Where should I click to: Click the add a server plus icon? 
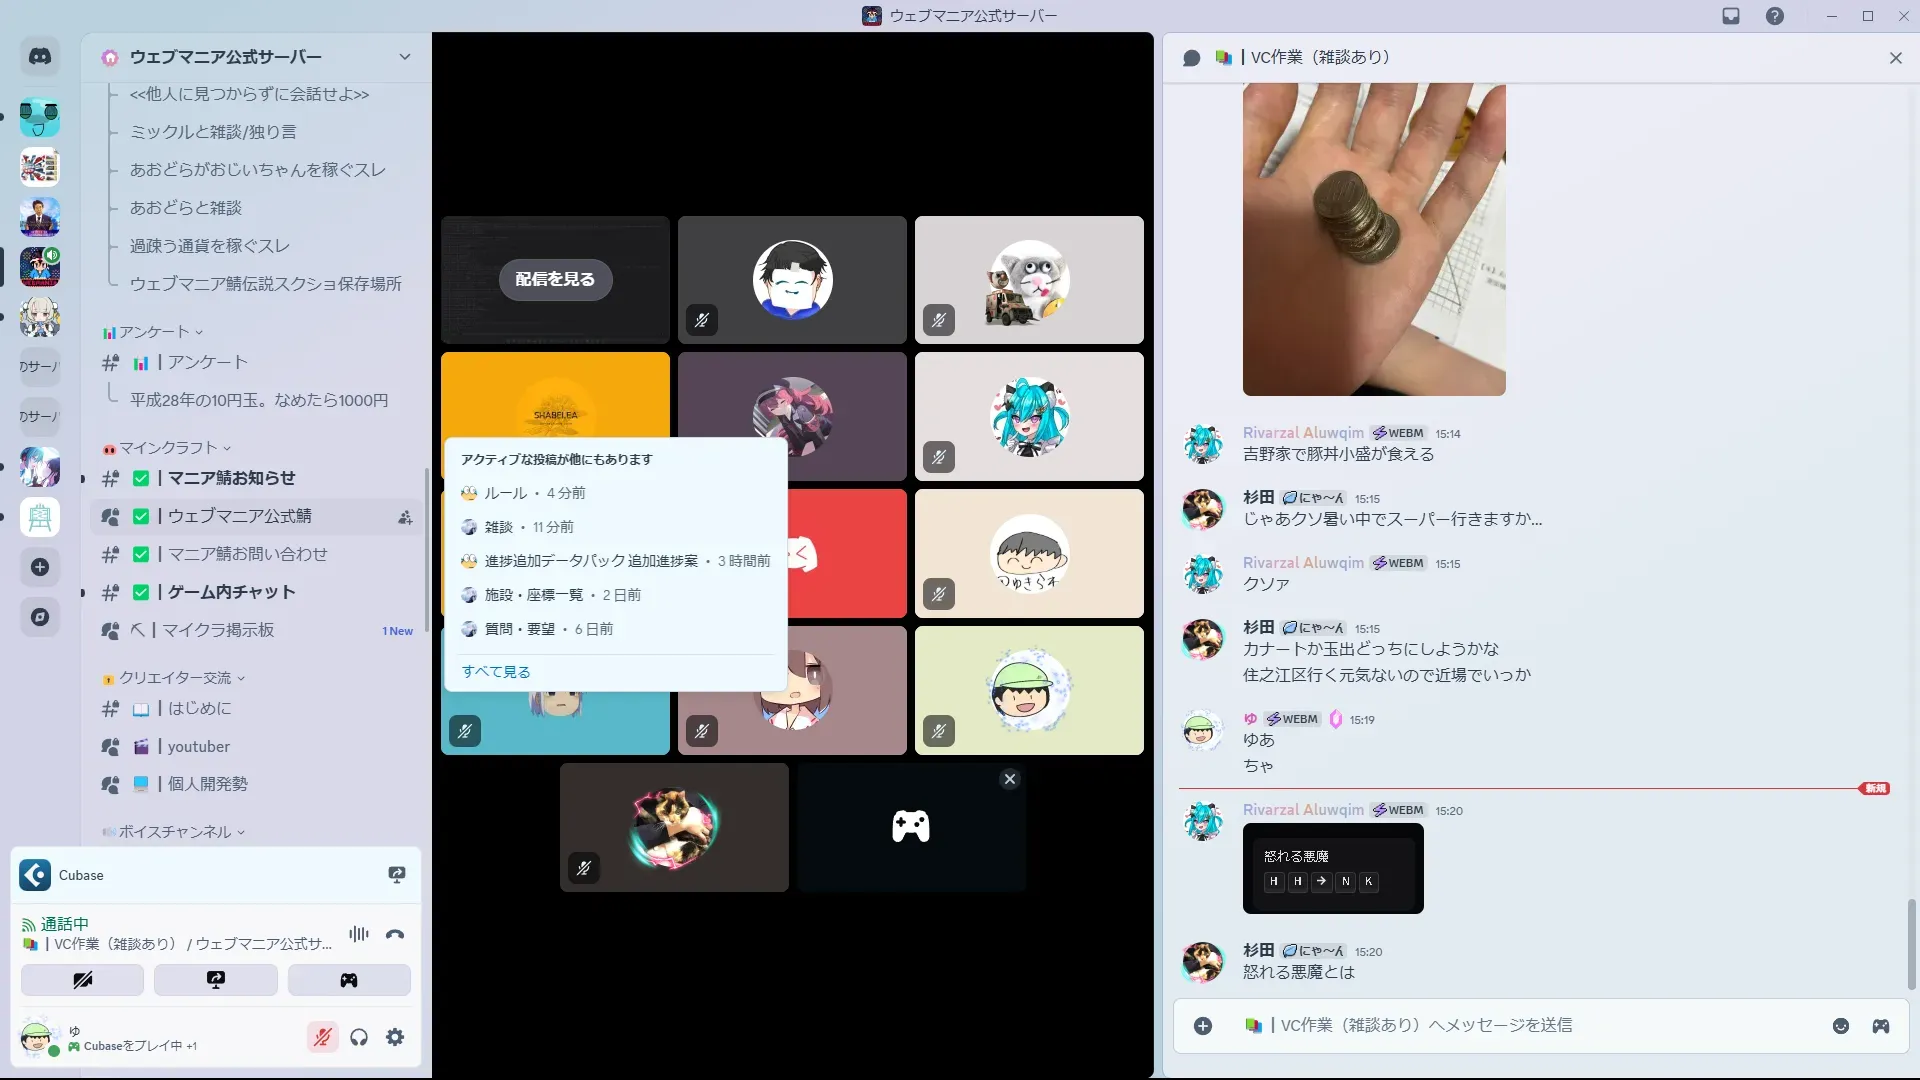coord(40,567)
